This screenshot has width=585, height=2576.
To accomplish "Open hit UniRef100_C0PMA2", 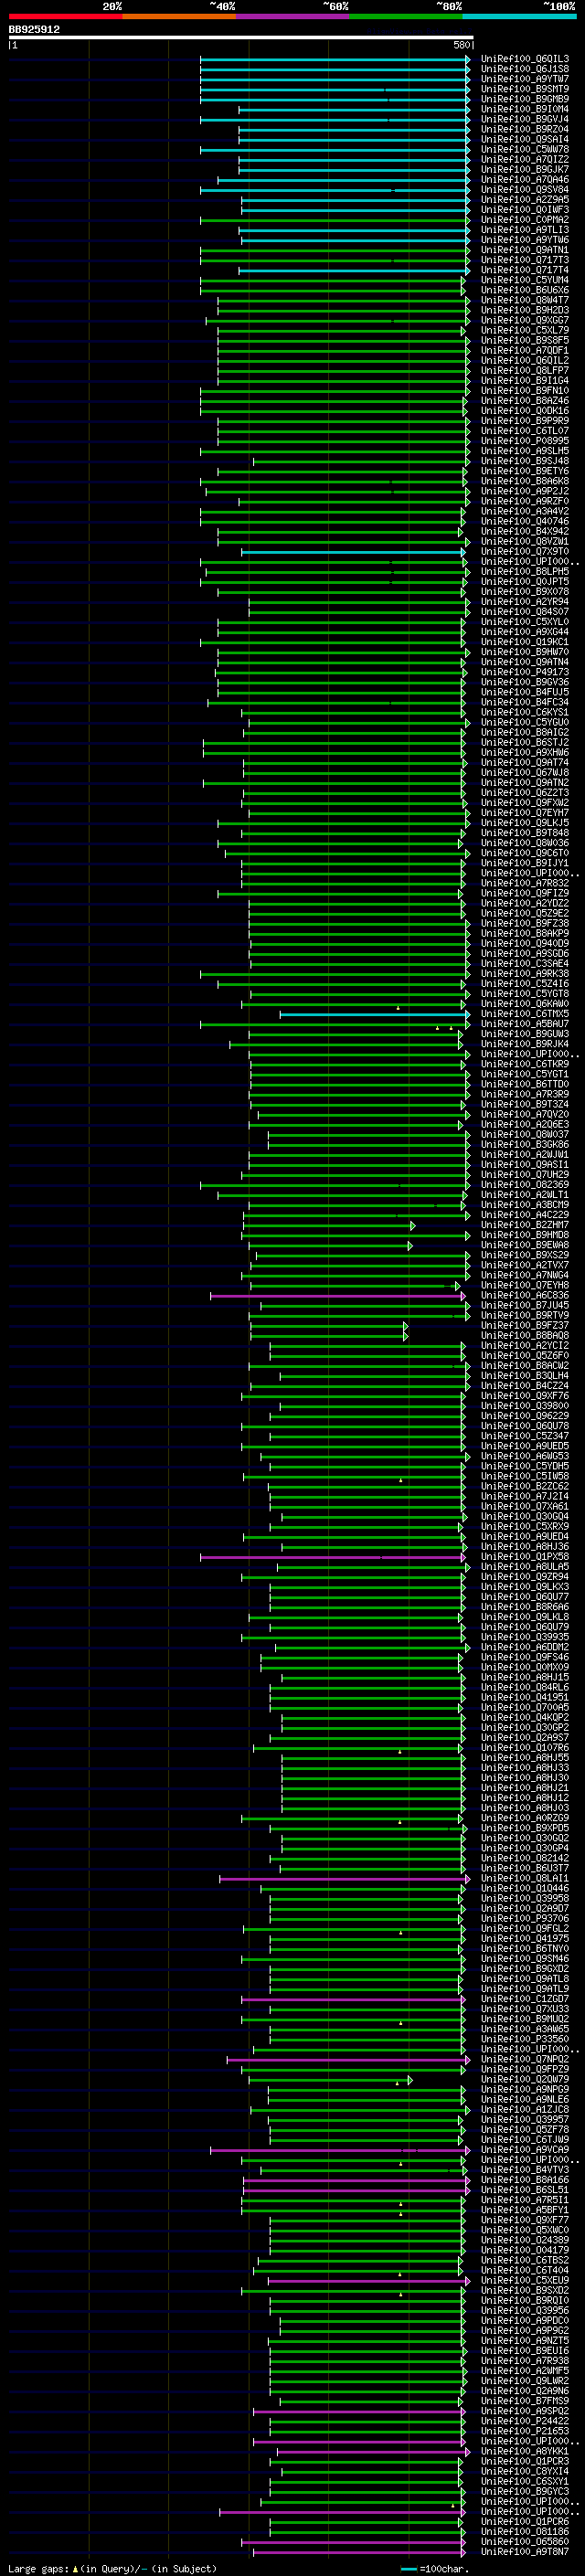I will (525, 220).
